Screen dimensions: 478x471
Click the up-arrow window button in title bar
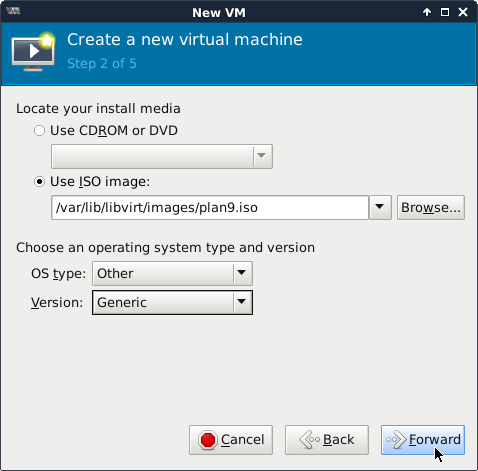[x=427, y=12]
